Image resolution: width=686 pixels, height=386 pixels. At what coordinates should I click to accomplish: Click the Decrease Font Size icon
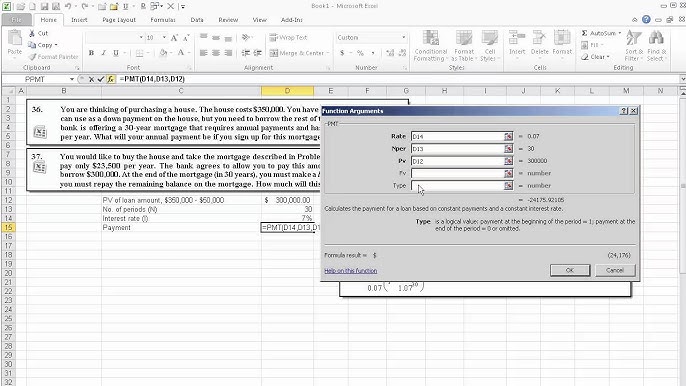click(186, 38)
